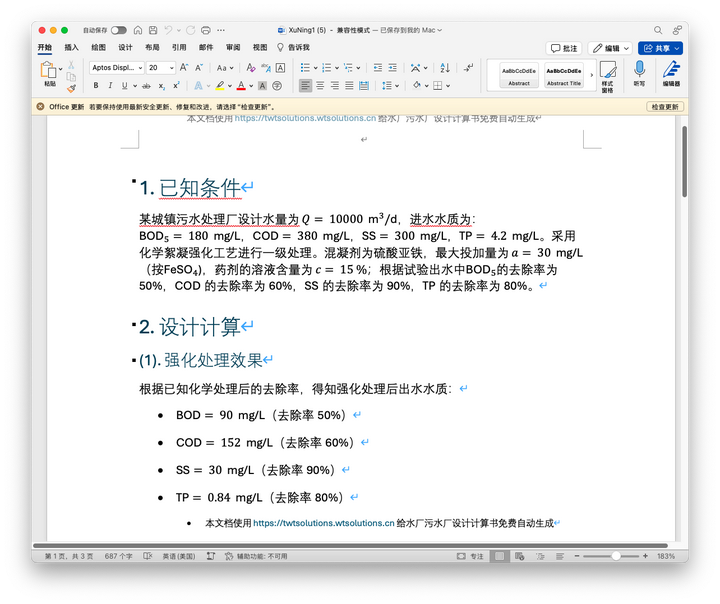Toggle the 自动保存 AutoSave switch
The image size is (720, 604).
(118, 30)
